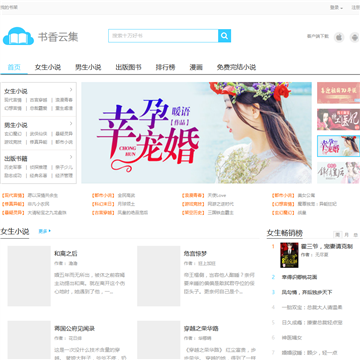Viewport: 360px width, 360px height.
Task: Open the book title 和离之后
Action: 66,254
